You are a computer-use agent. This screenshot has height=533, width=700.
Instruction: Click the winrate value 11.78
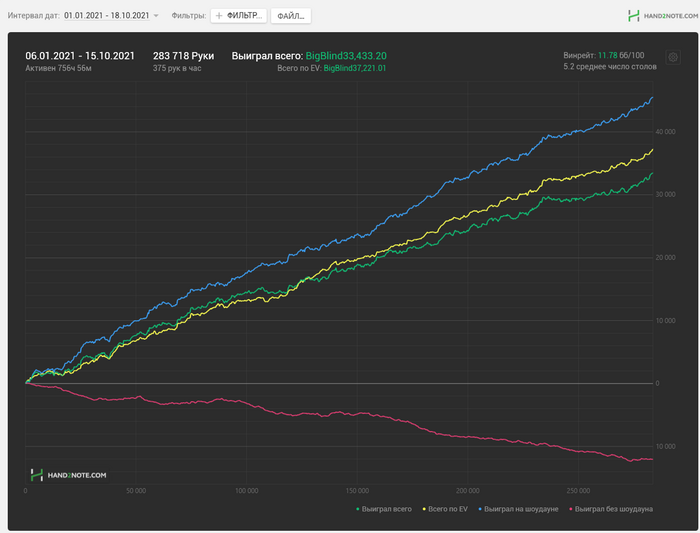click(x=608, y=55)
